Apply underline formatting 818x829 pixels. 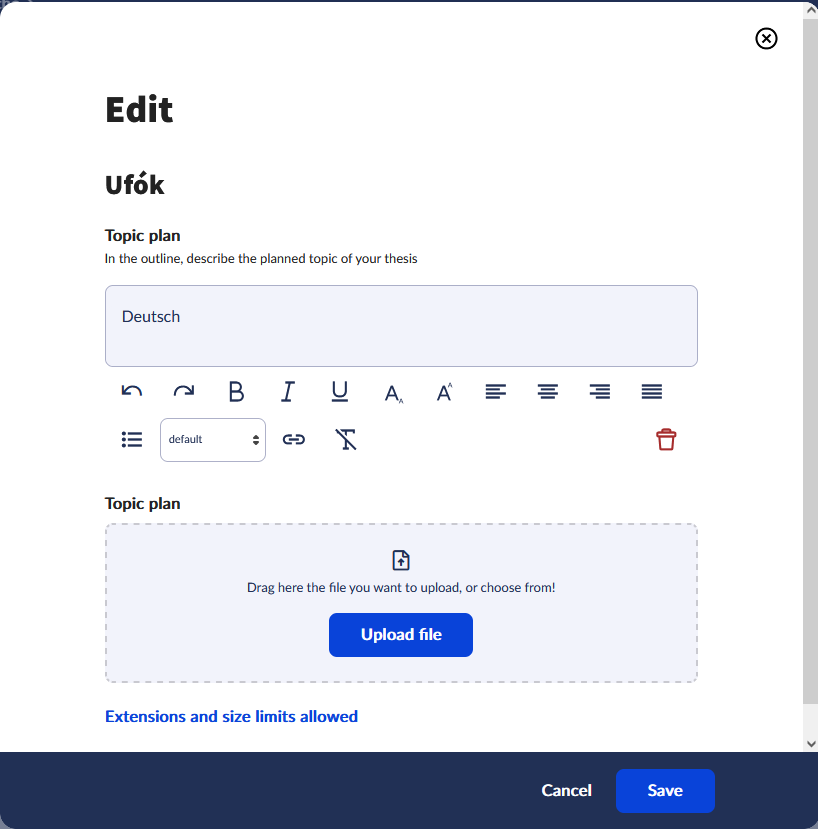tap(340, 392)
